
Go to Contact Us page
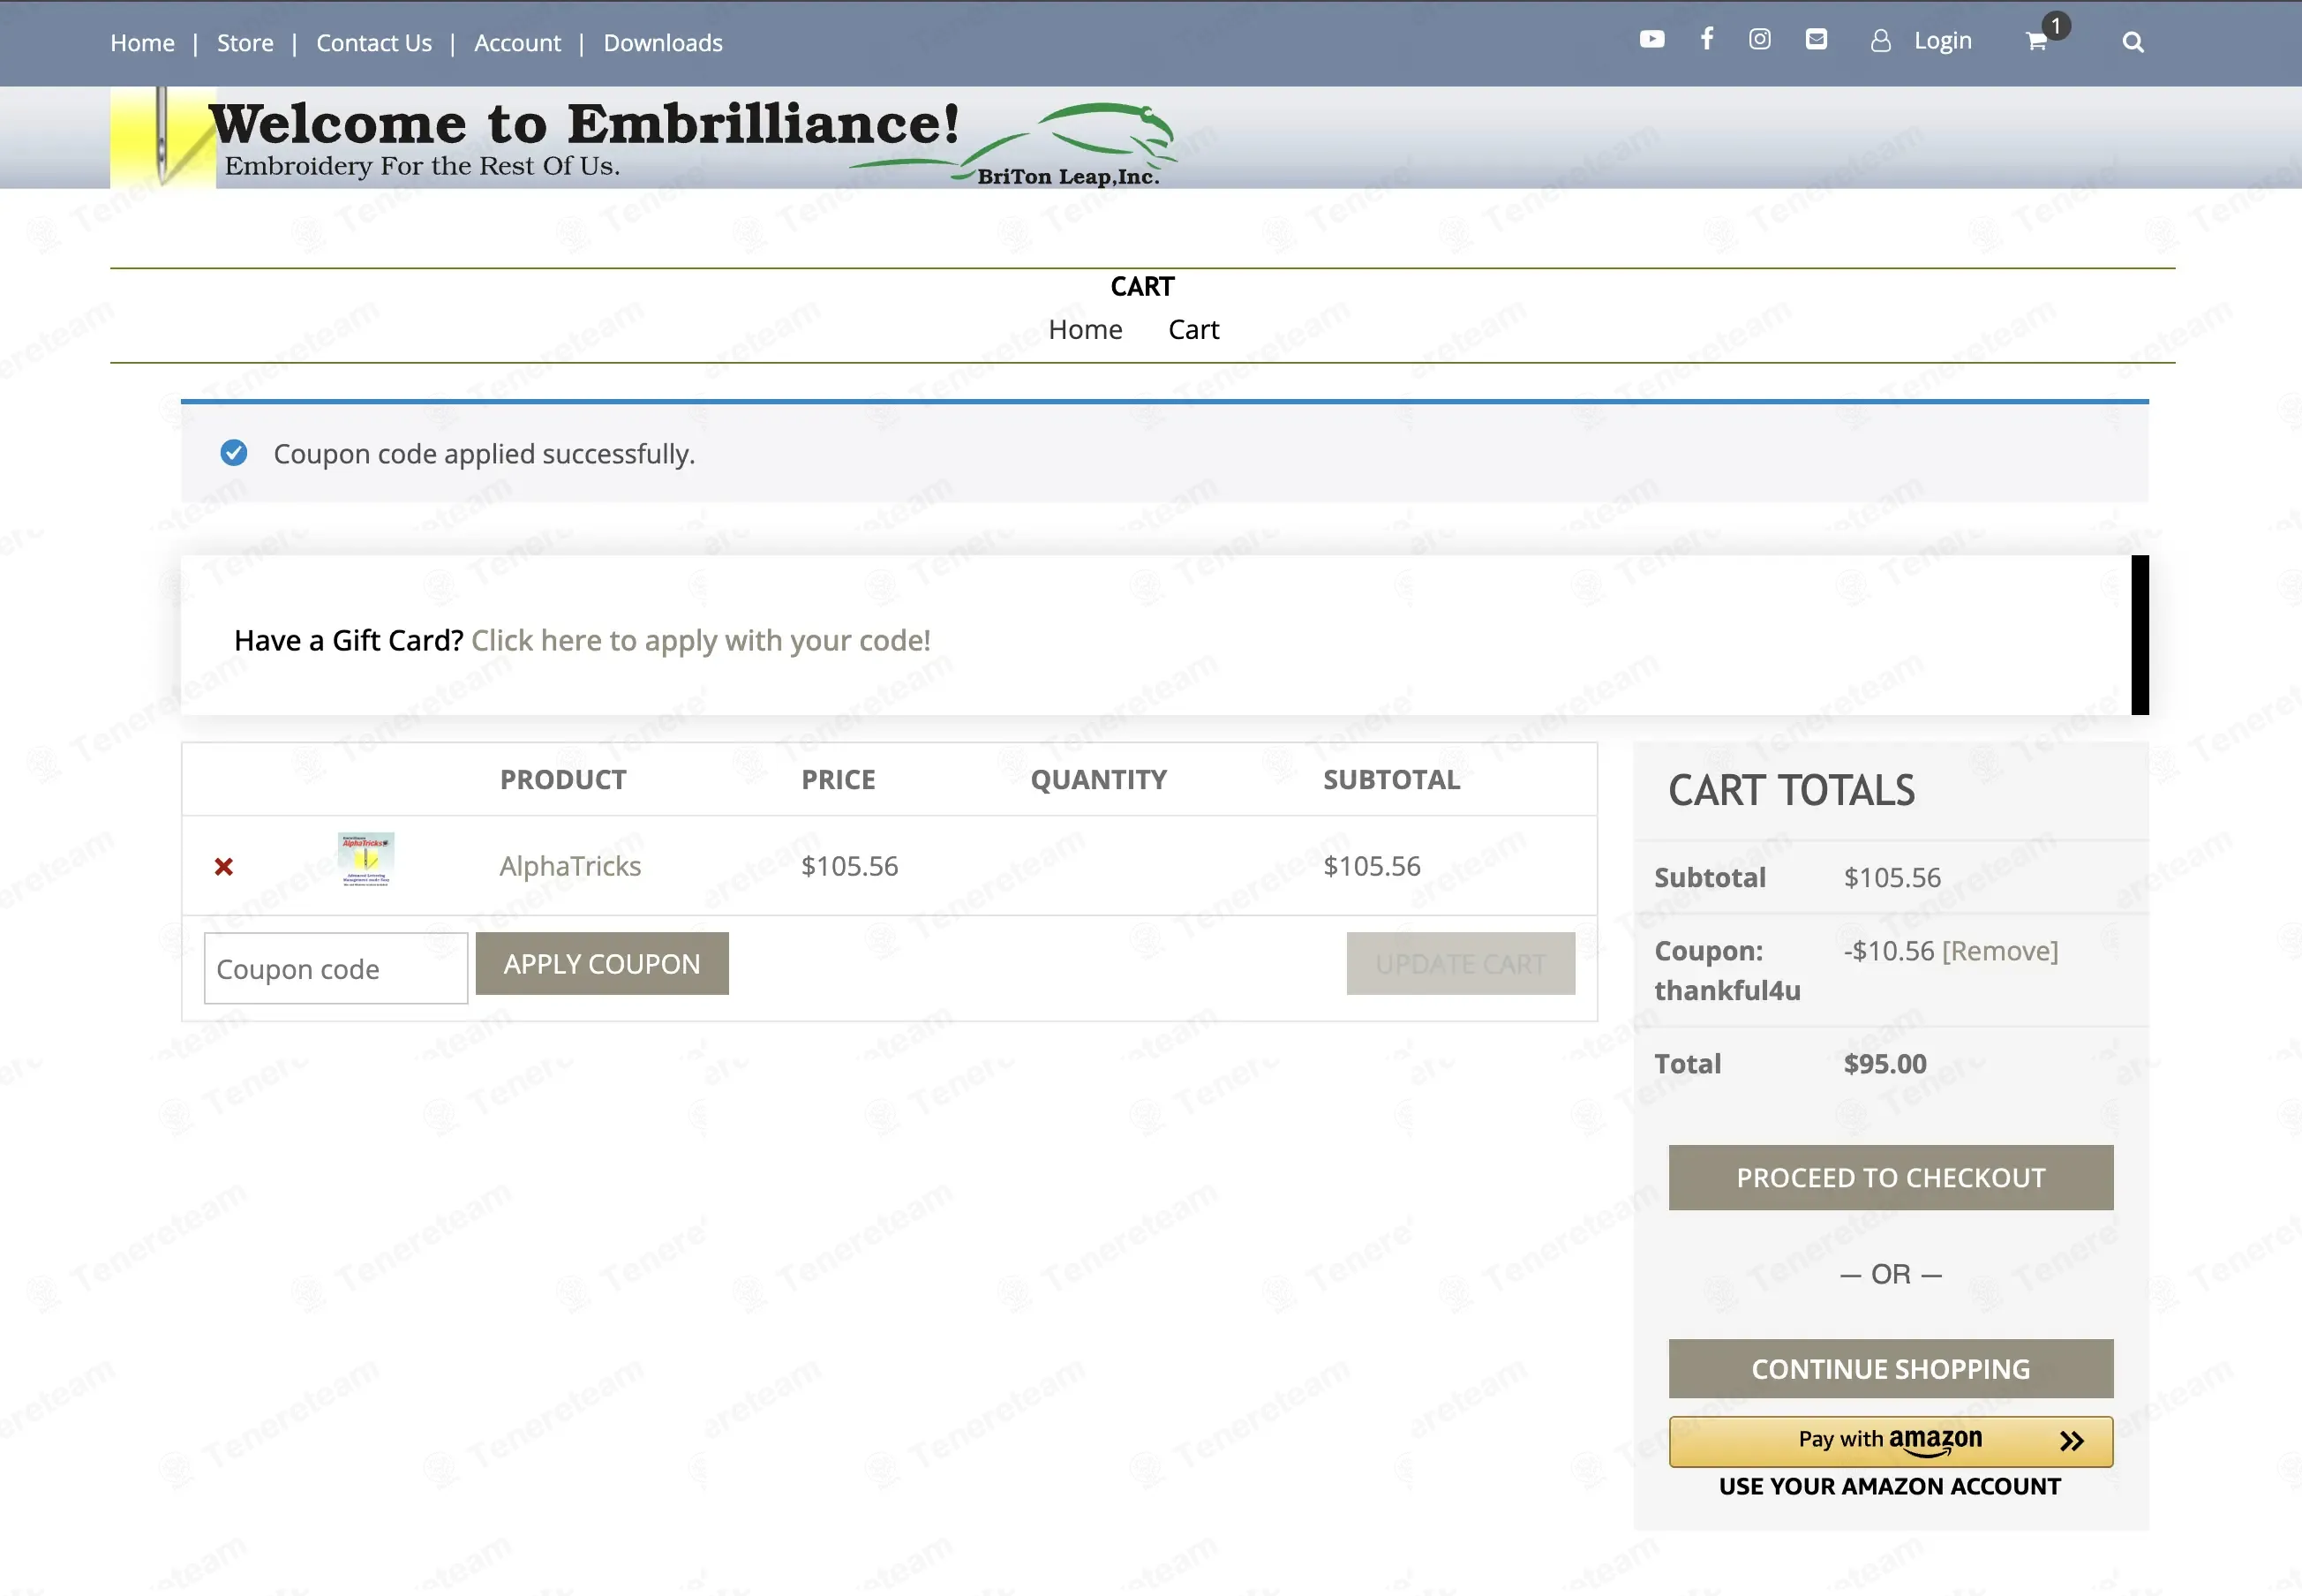374,43
